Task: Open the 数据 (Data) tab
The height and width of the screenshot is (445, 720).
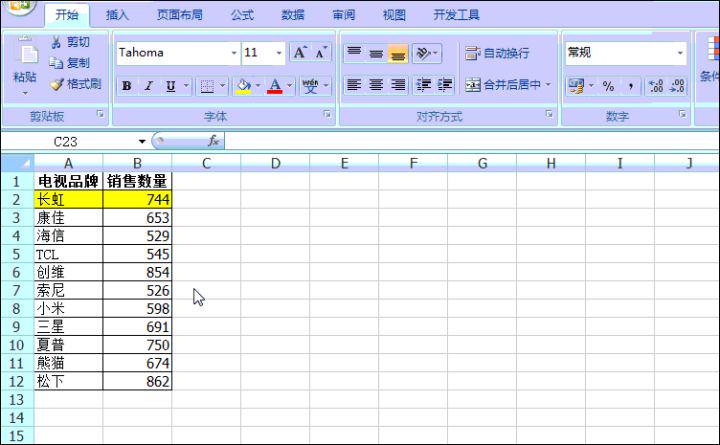Action: pos(292,15)
